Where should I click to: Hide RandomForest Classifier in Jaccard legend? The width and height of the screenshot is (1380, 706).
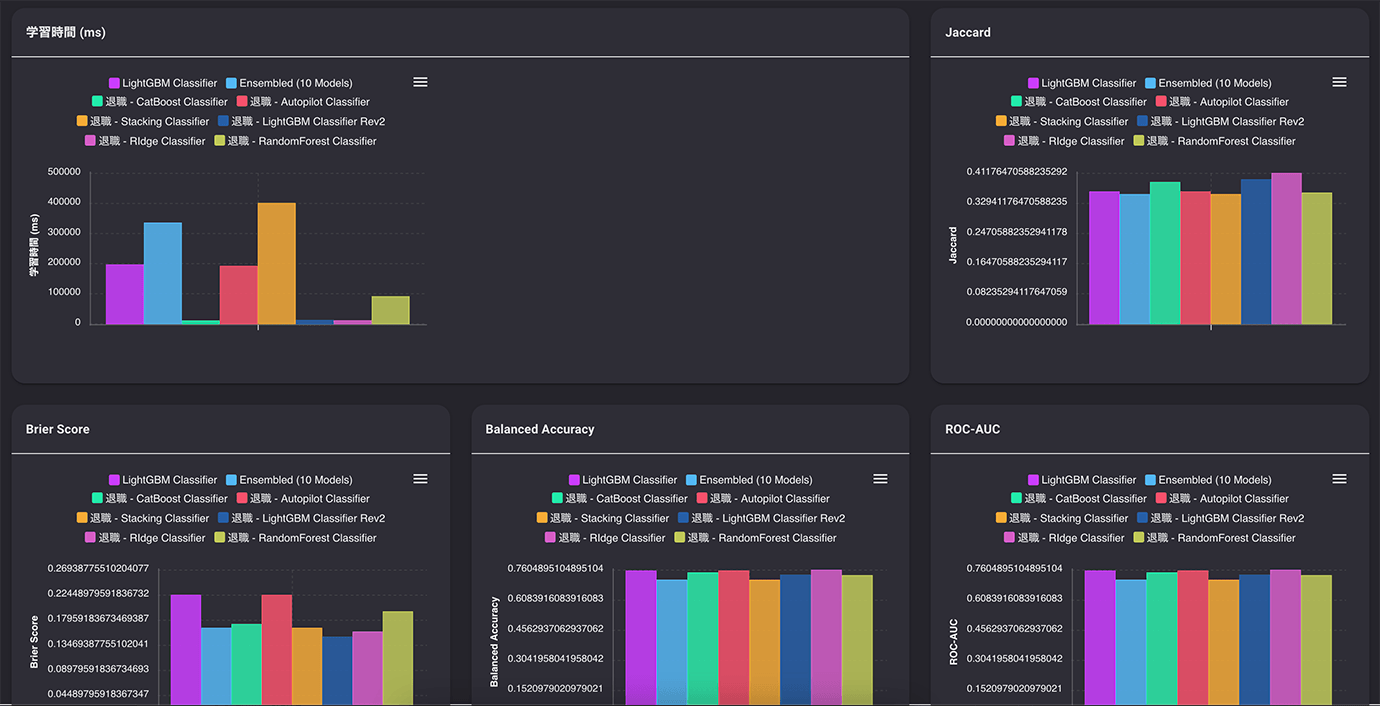(x=1215, y=141)
